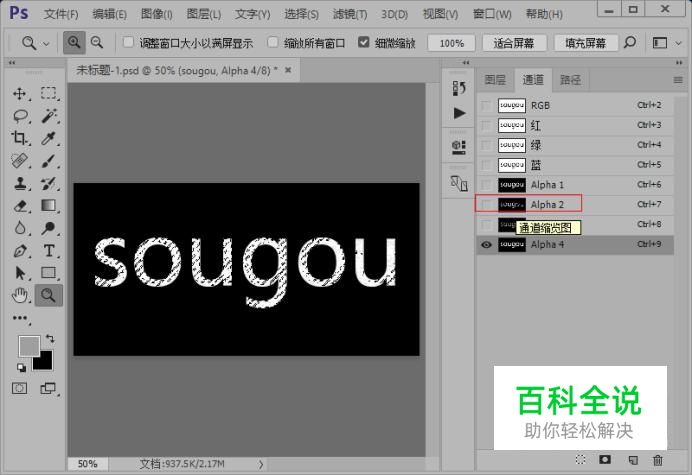
Task: Switch to the Paths tab
Action: 570,80
